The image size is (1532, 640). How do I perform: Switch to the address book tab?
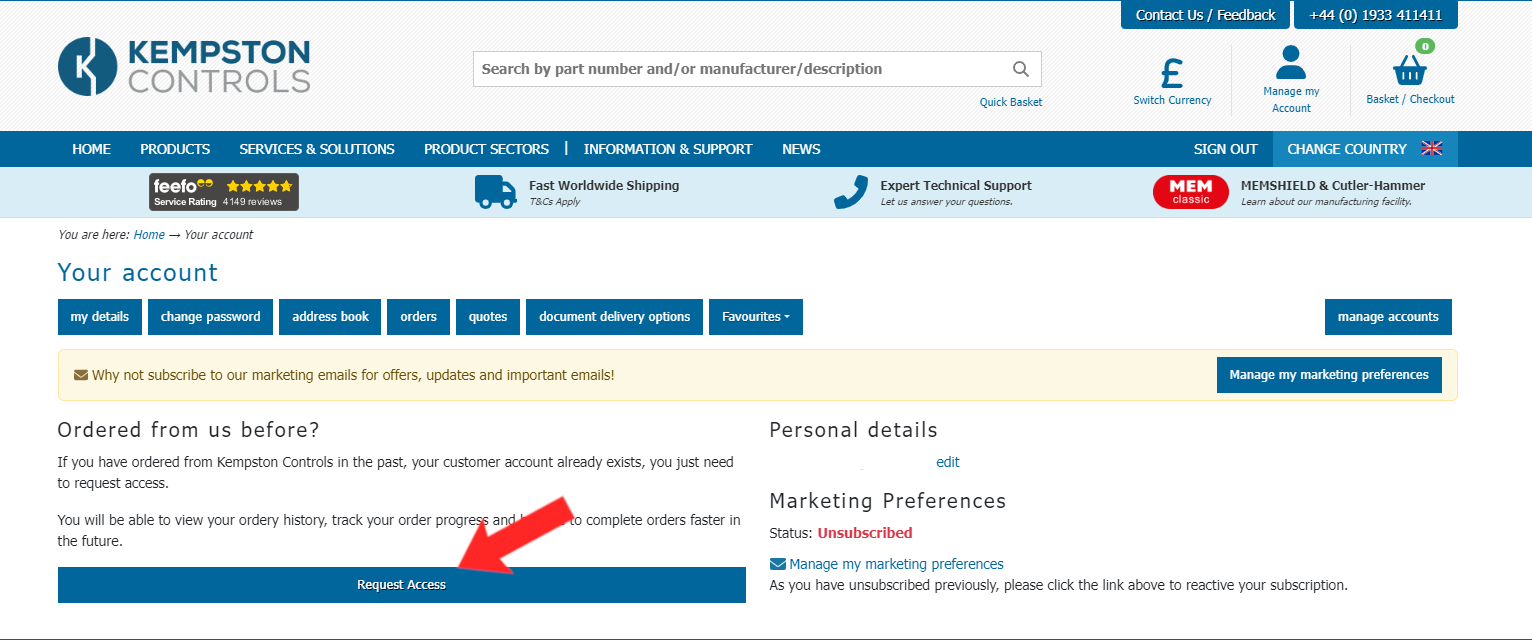330,317
